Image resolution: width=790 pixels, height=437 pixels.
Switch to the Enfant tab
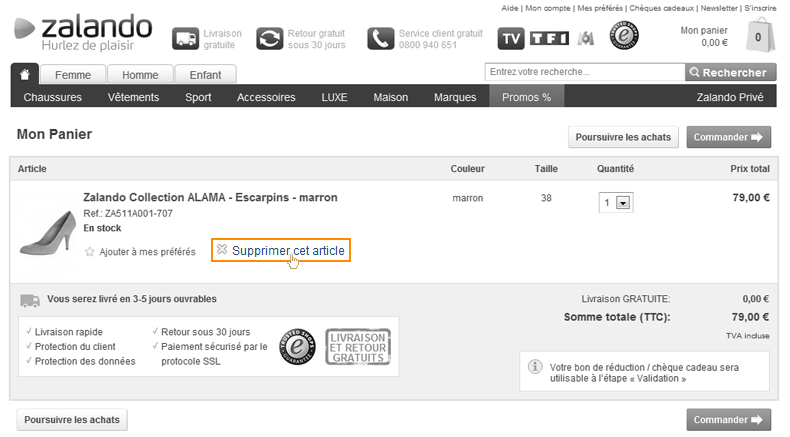click(205, 75)
